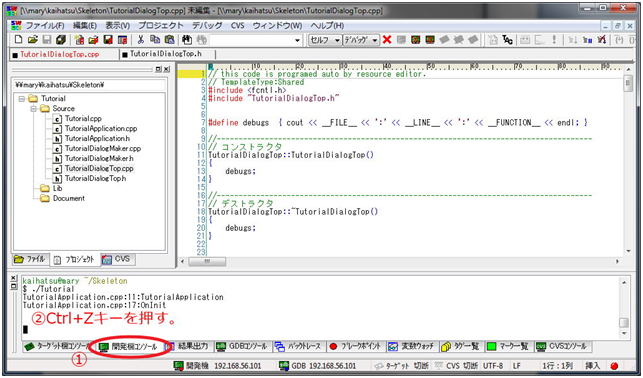Click the project path field ¥¥mary¥kaihatsu¥Skeleton¥

coord(89,85)
